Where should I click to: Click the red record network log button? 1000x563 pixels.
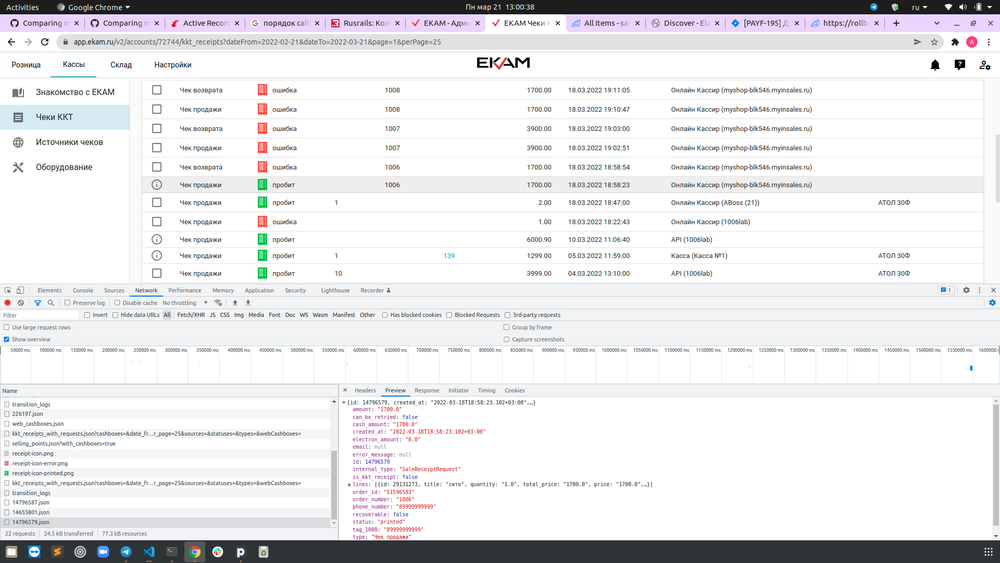pos(8,303)
